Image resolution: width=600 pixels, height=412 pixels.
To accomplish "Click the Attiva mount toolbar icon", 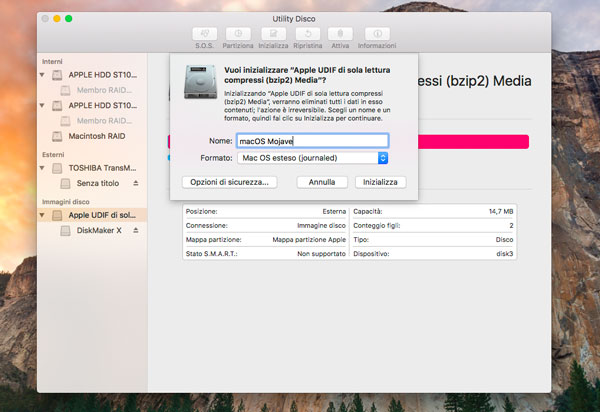I will (x=340, y=34).
